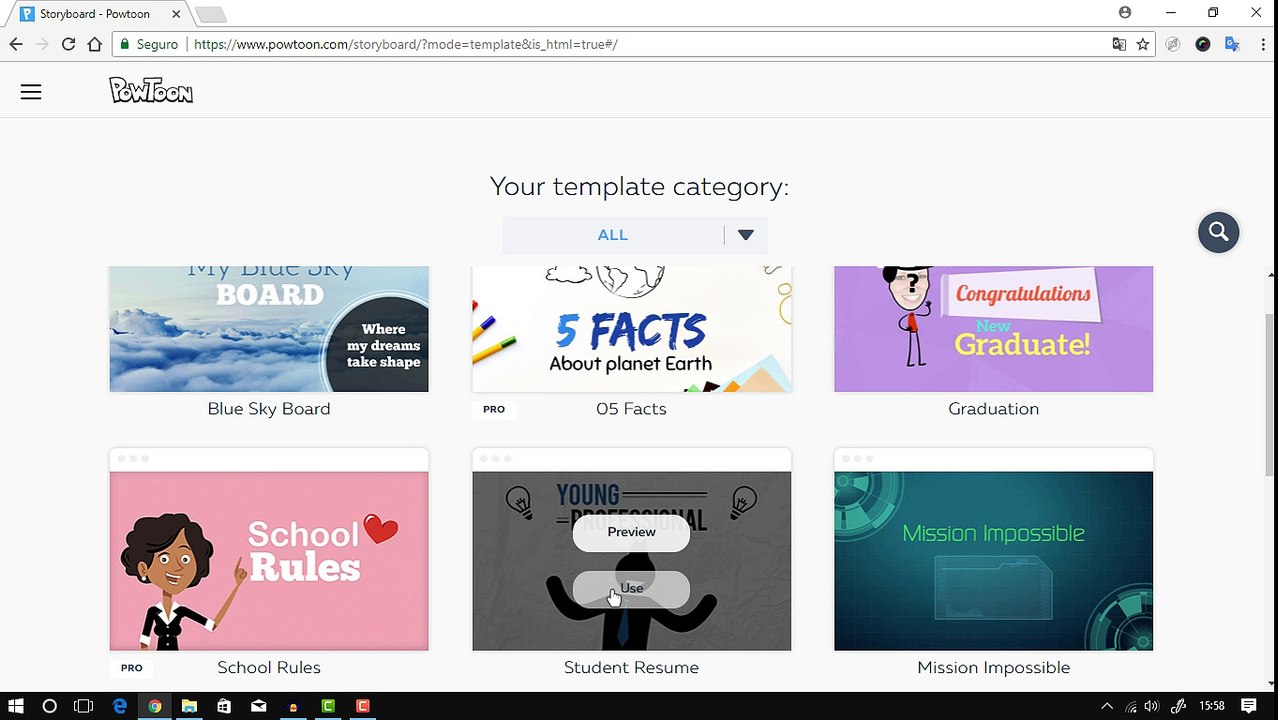Launch Microsoft Edge from taskbar
Viewport: 1278px width, 720px height.
click(120, 706)
